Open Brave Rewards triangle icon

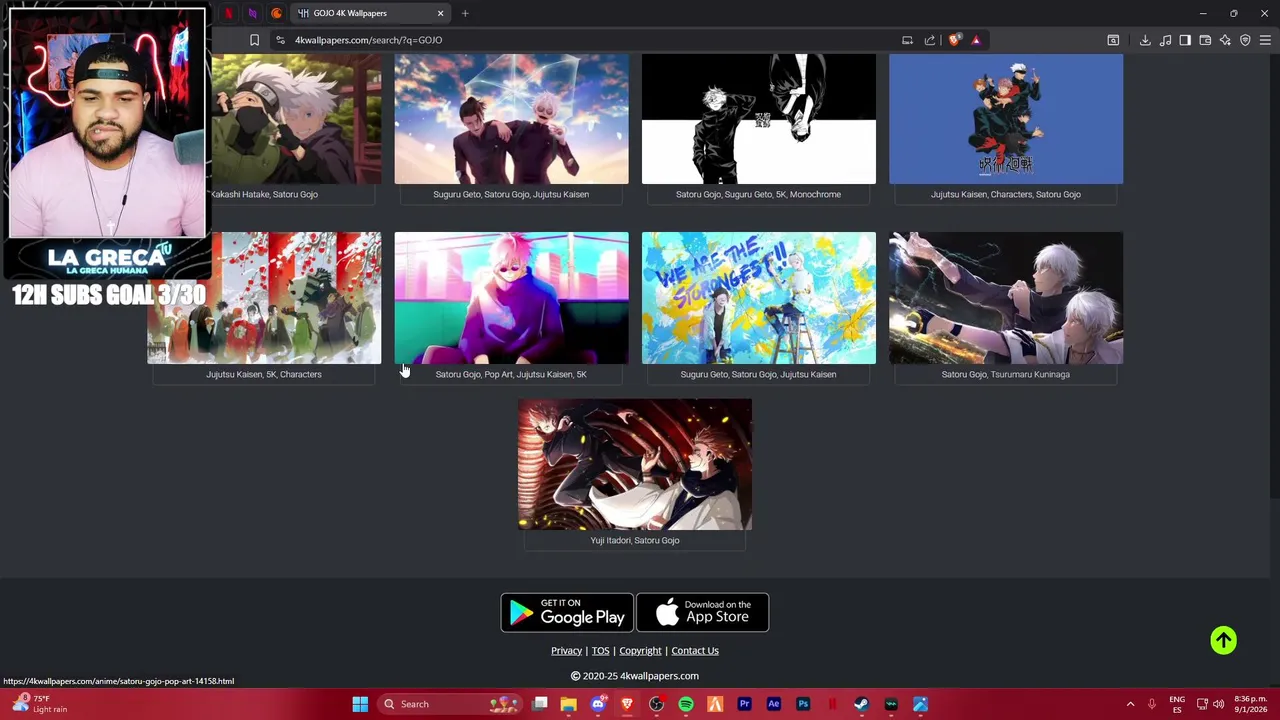[976, 40]
